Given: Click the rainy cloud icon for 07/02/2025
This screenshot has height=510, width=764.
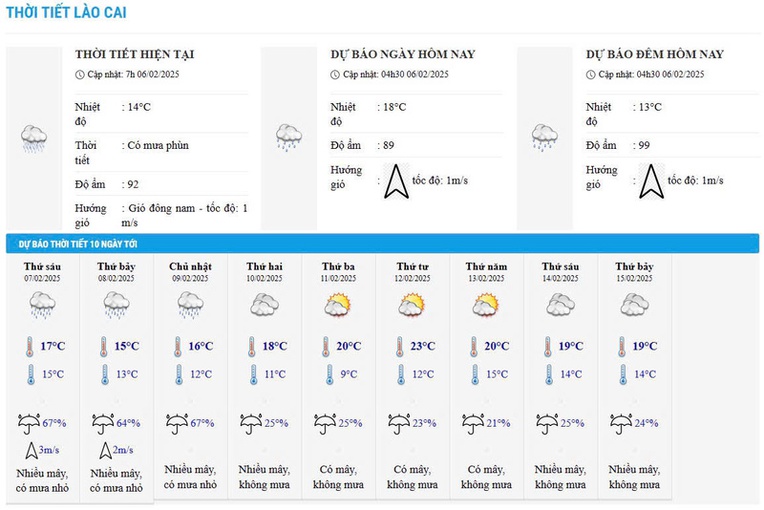Looking at the screenshot, I should (x=42, y=305).
